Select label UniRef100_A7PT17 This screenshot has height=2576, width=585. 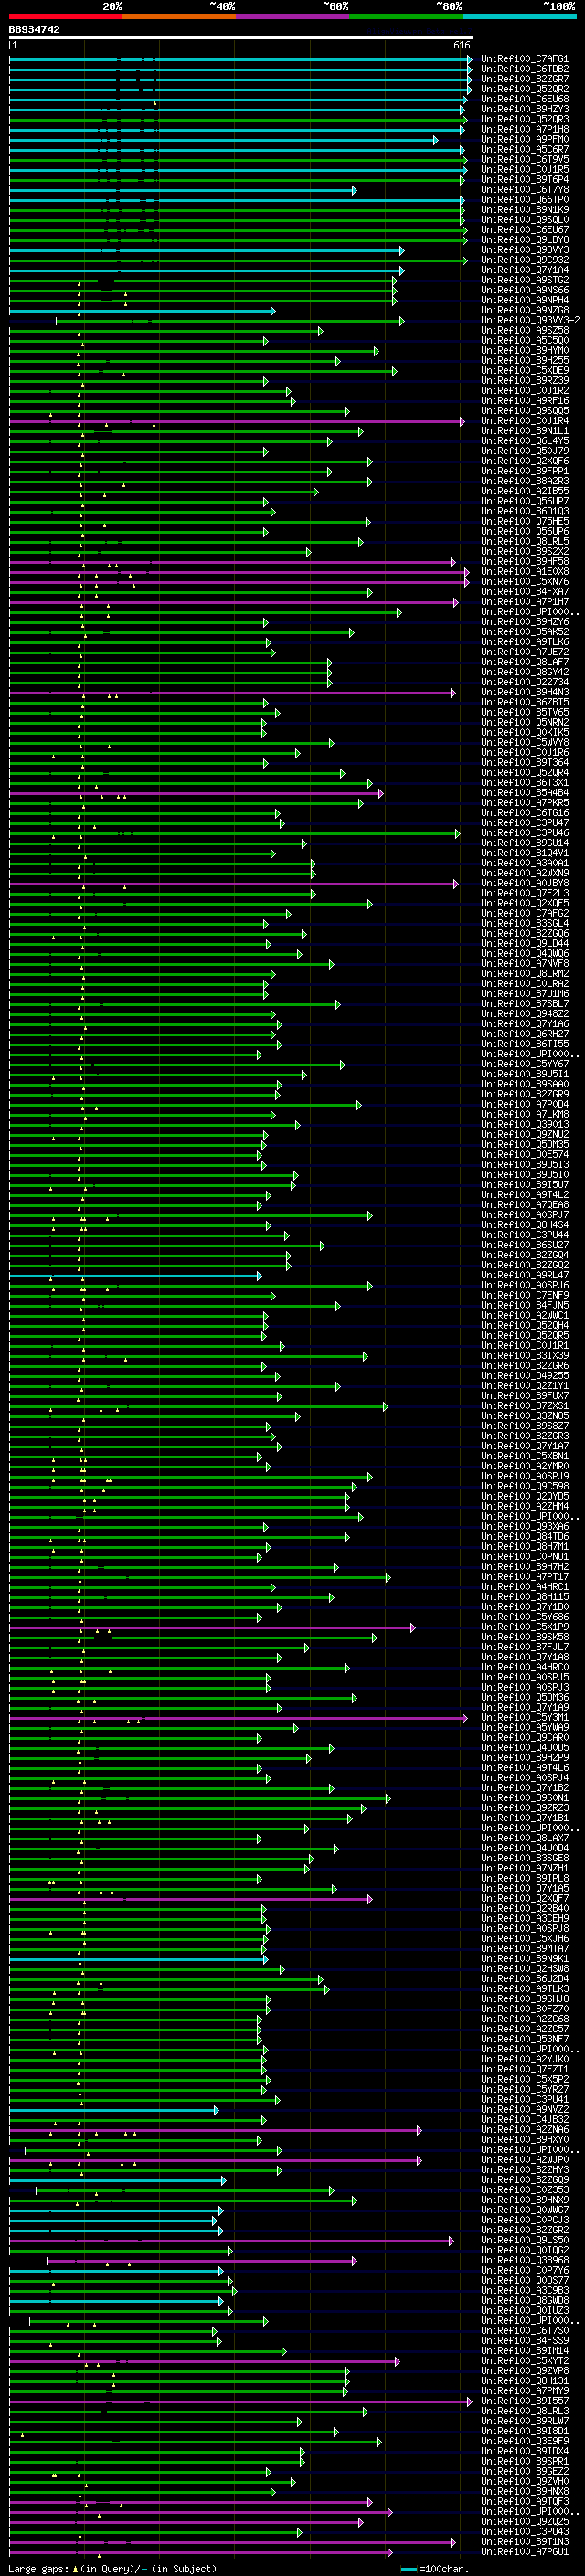coord(524,1577)
